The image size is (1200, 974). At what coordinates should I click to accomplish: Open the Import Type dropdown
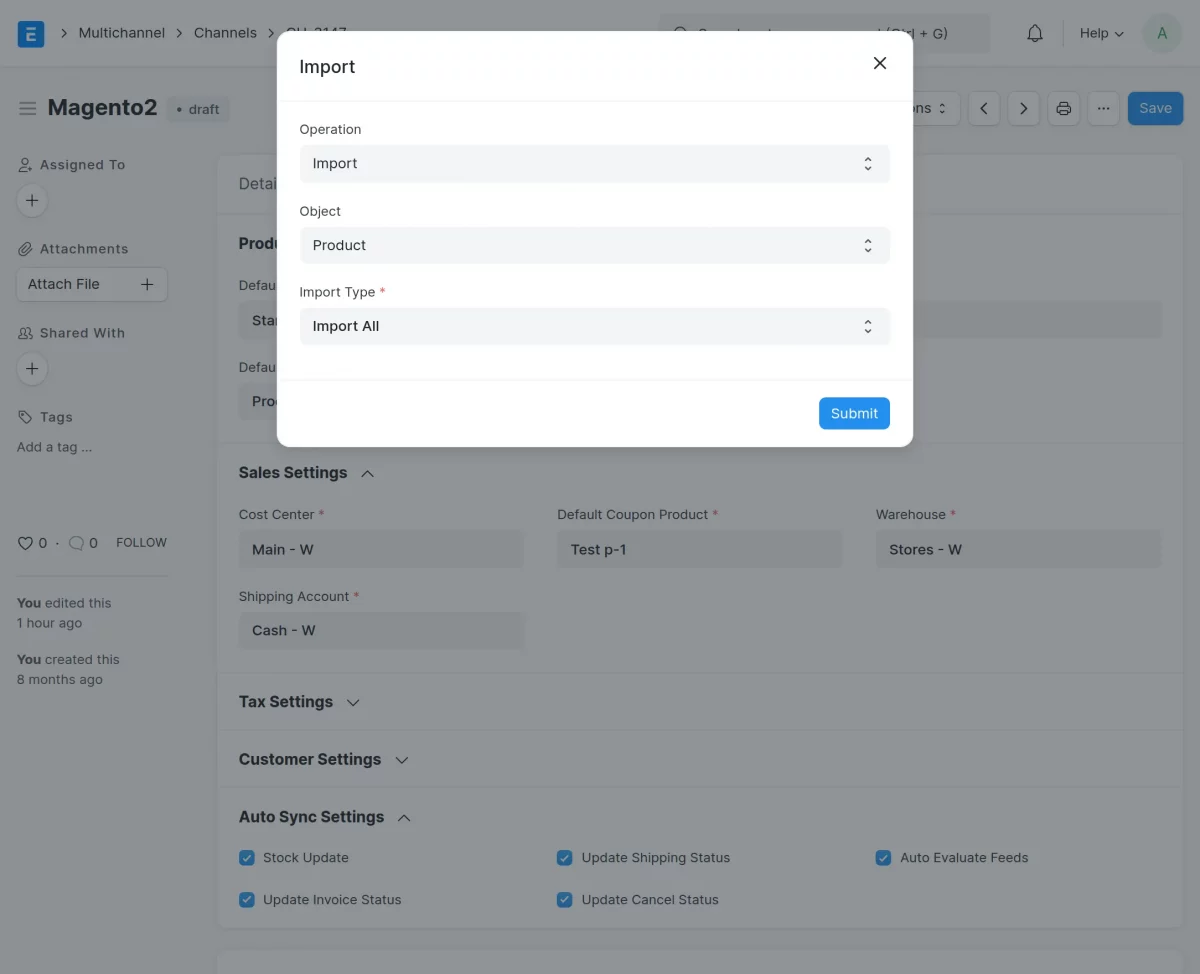click(594, 326)
